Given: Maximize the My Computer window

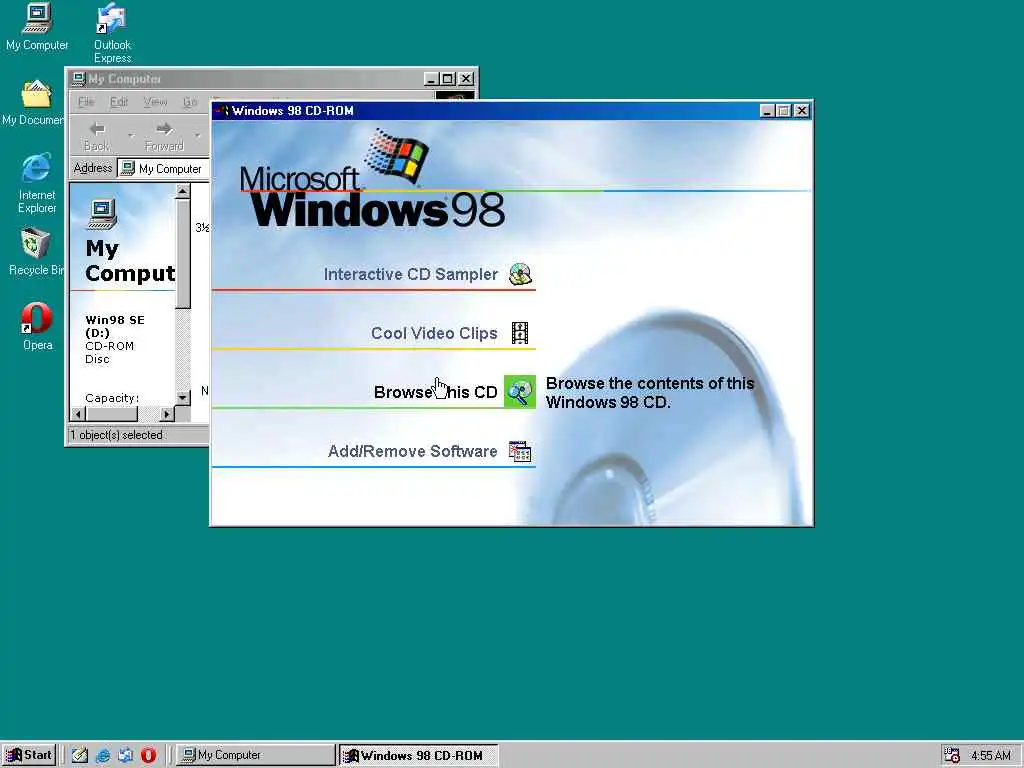Looking at the screenshot, I should (x=447, y=79).
